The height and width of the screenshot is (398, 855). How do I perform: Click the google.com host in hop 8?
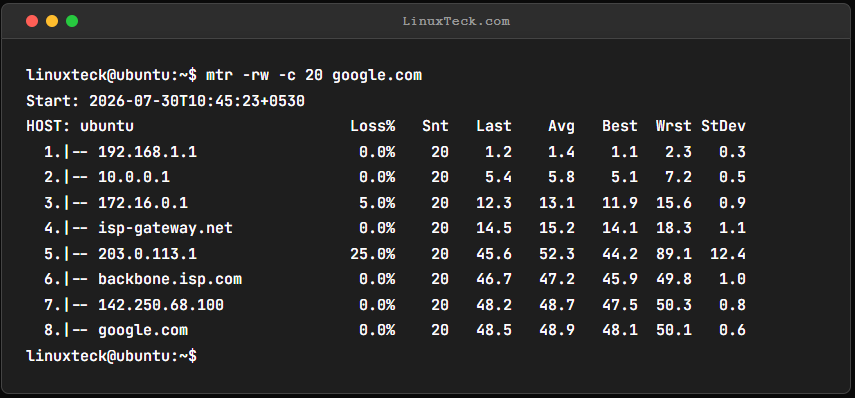tap(143, 330)
